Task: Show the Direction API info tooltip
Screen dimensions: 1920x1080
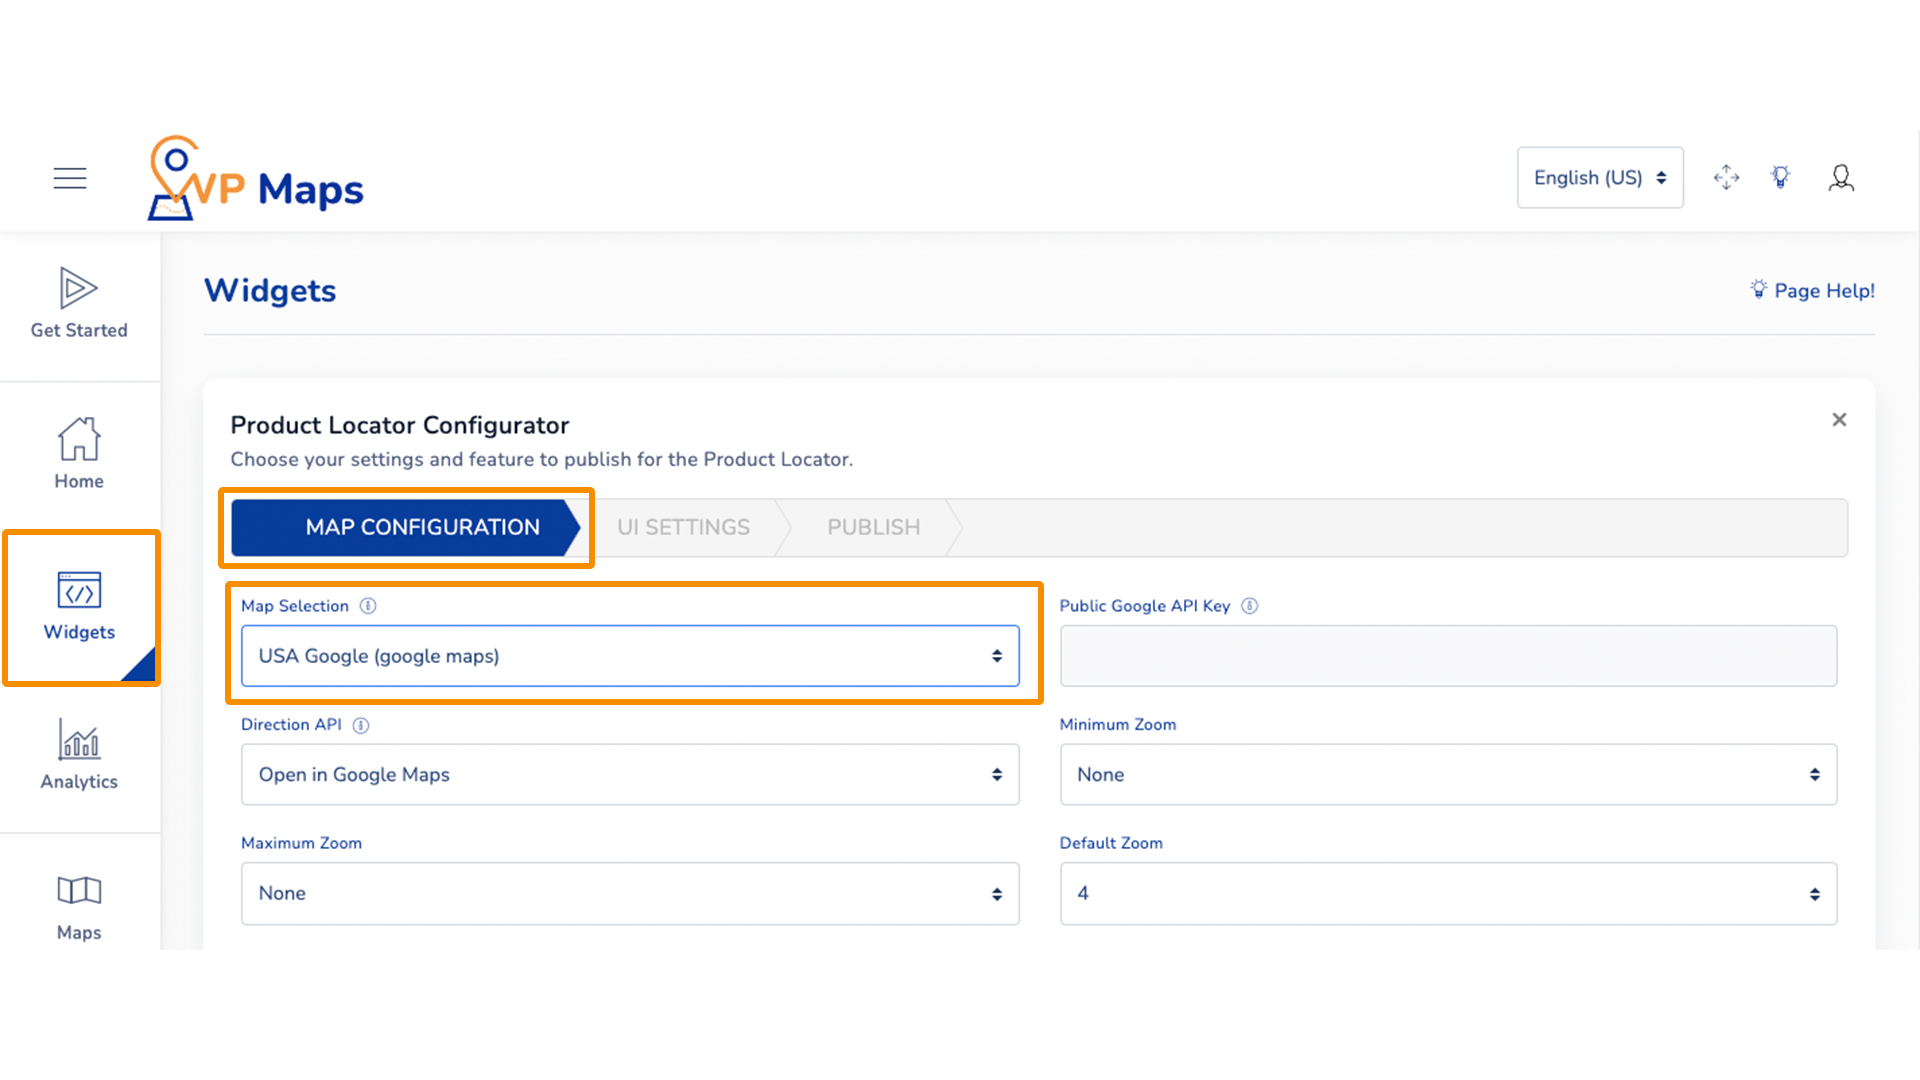Action: click(x=361, y=725)
